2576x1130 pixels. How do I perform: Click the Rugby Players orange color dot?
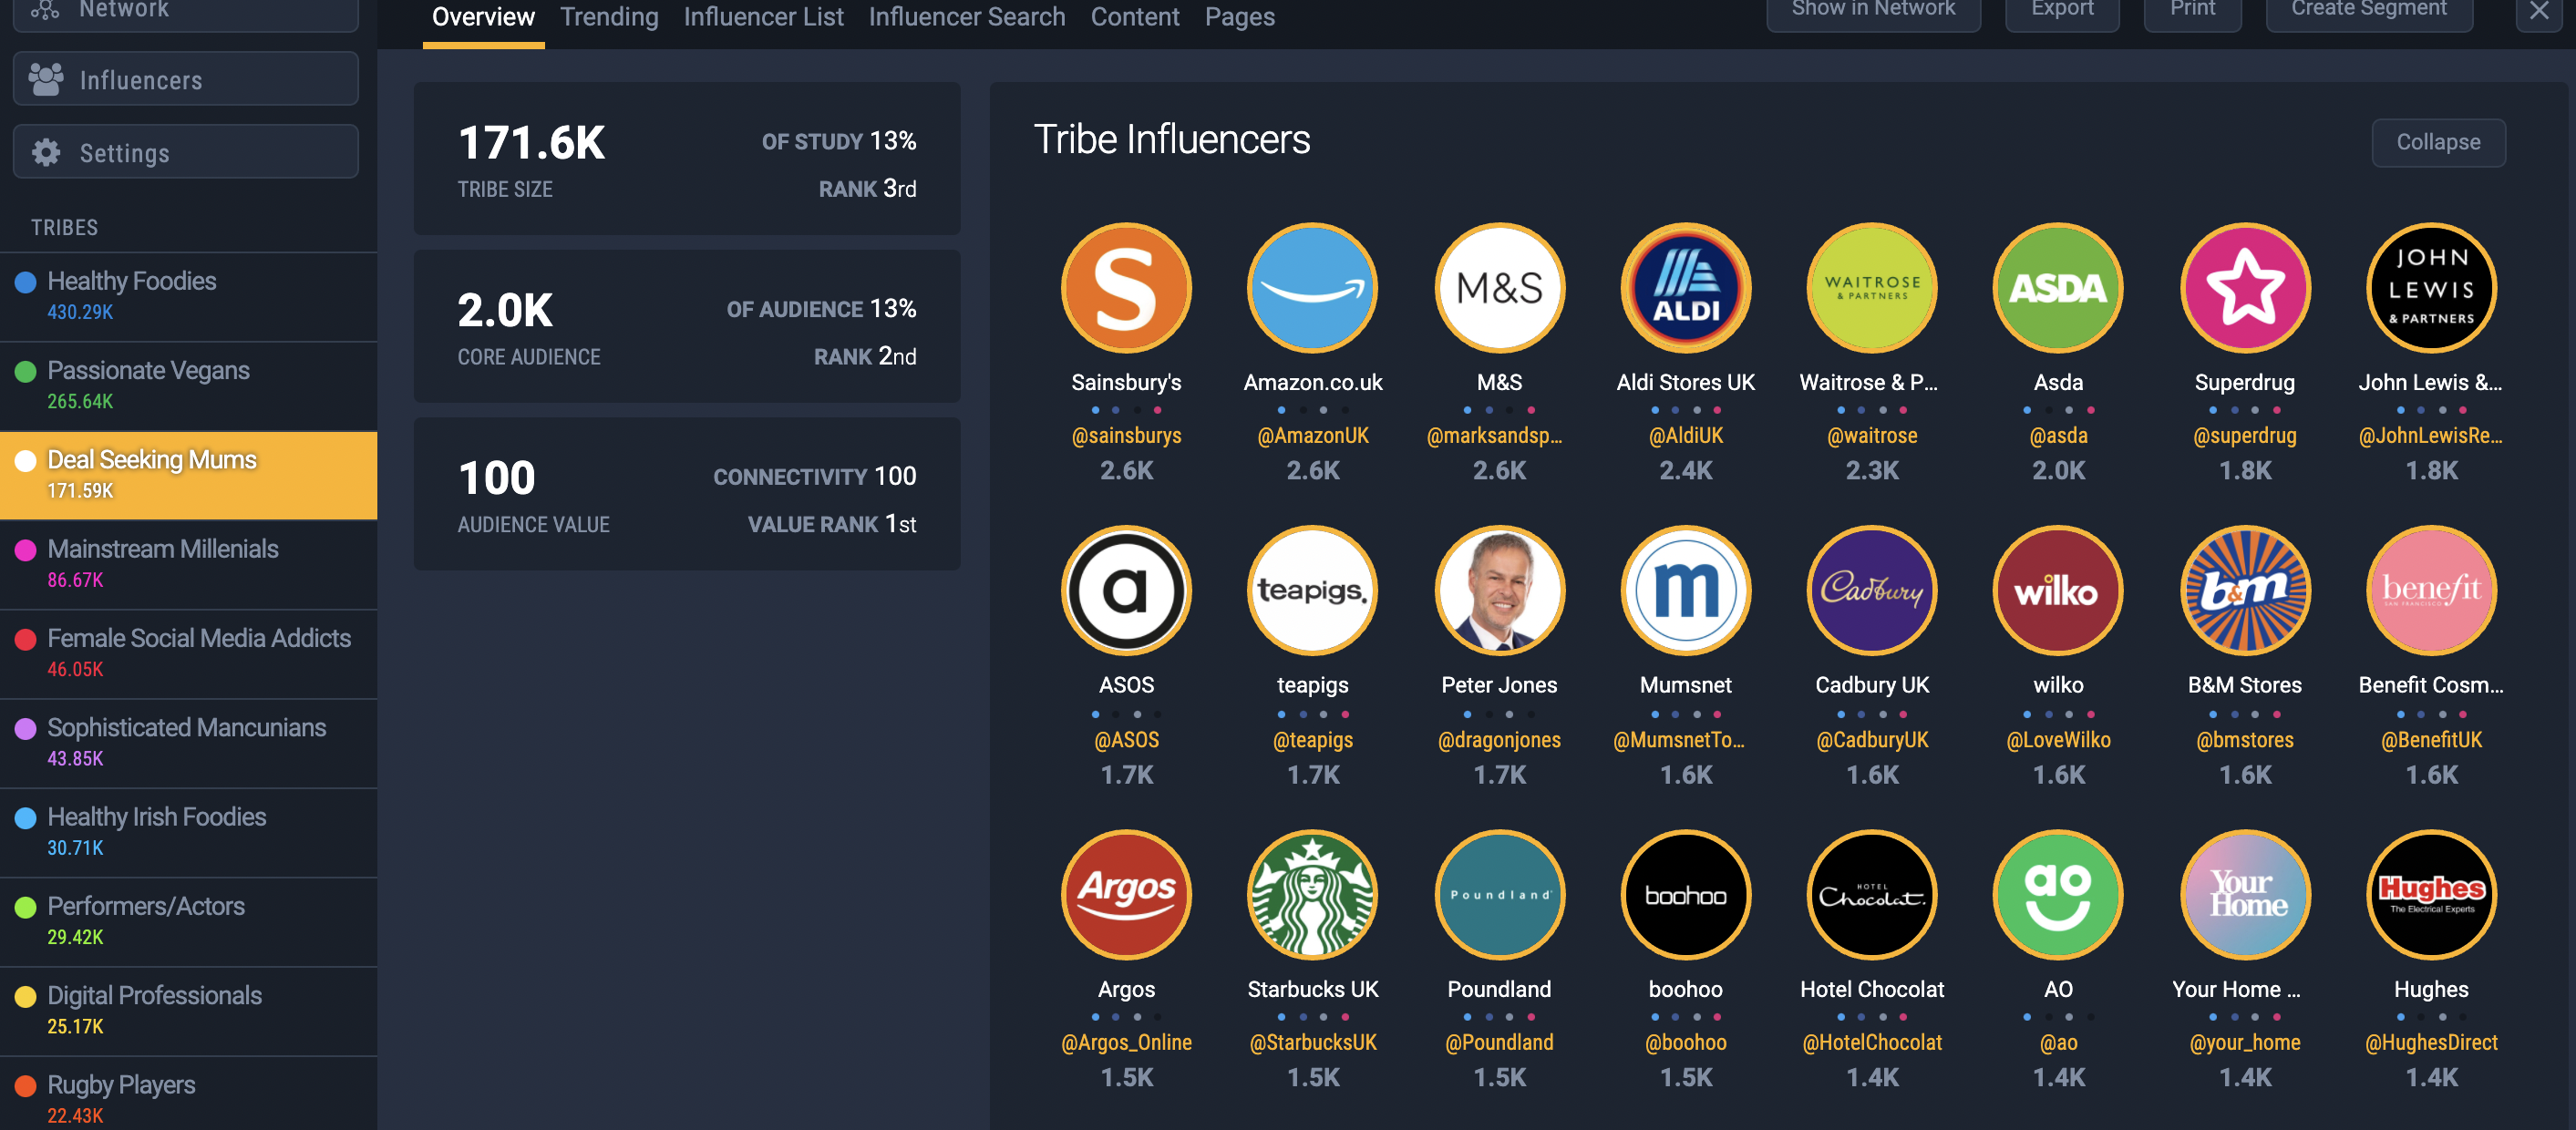point(26,1085)
